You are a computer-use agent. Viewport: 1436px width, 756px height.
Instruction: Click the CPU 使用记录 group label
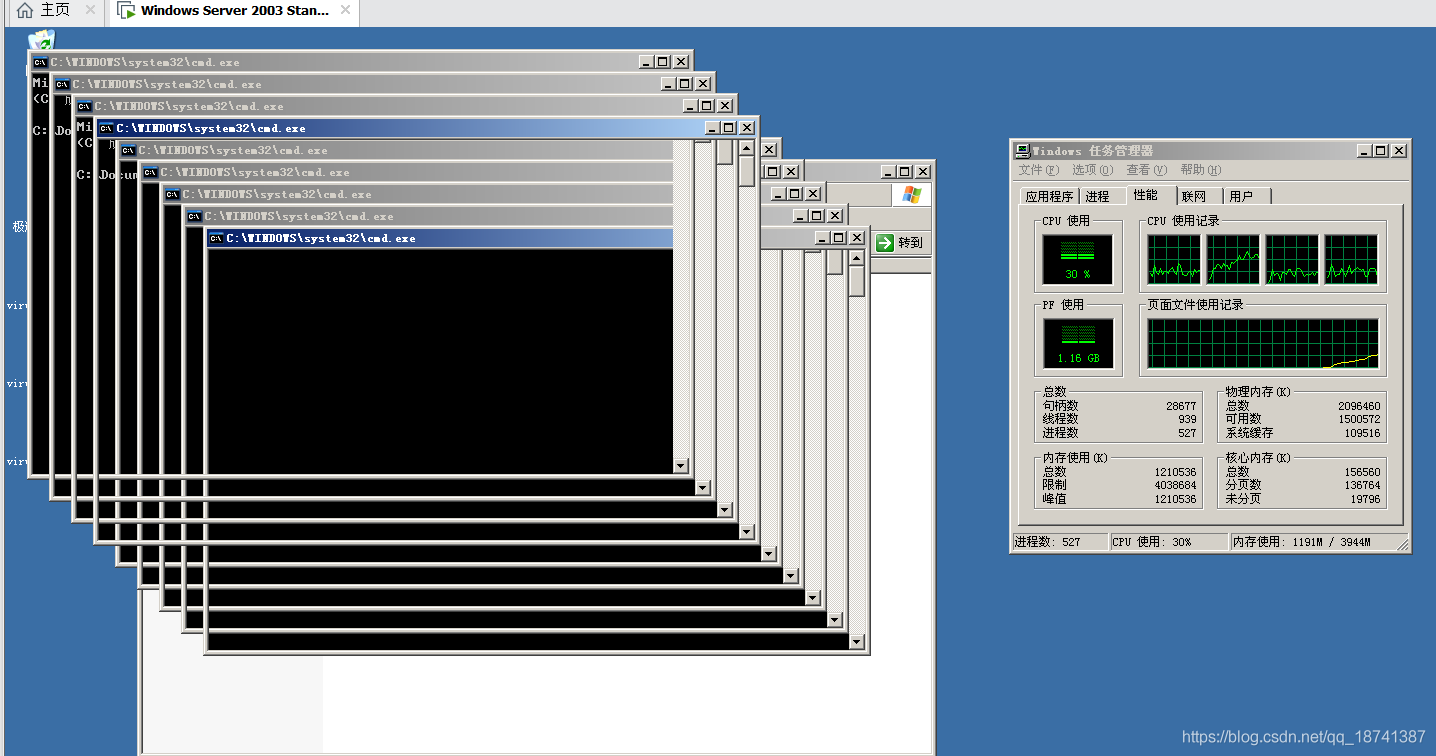[x=1183, y=221]
